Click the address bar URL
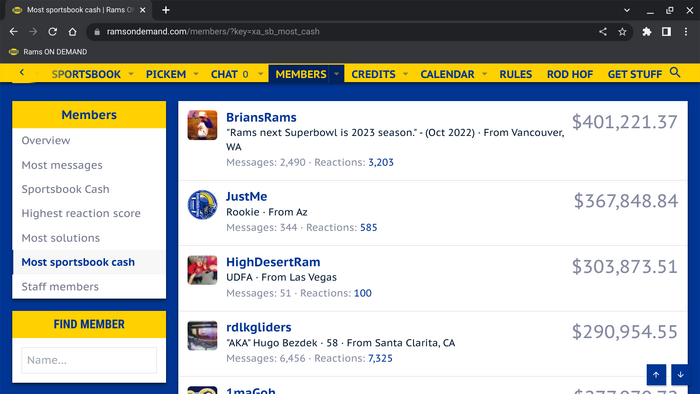700x394 pixels. 213,32
